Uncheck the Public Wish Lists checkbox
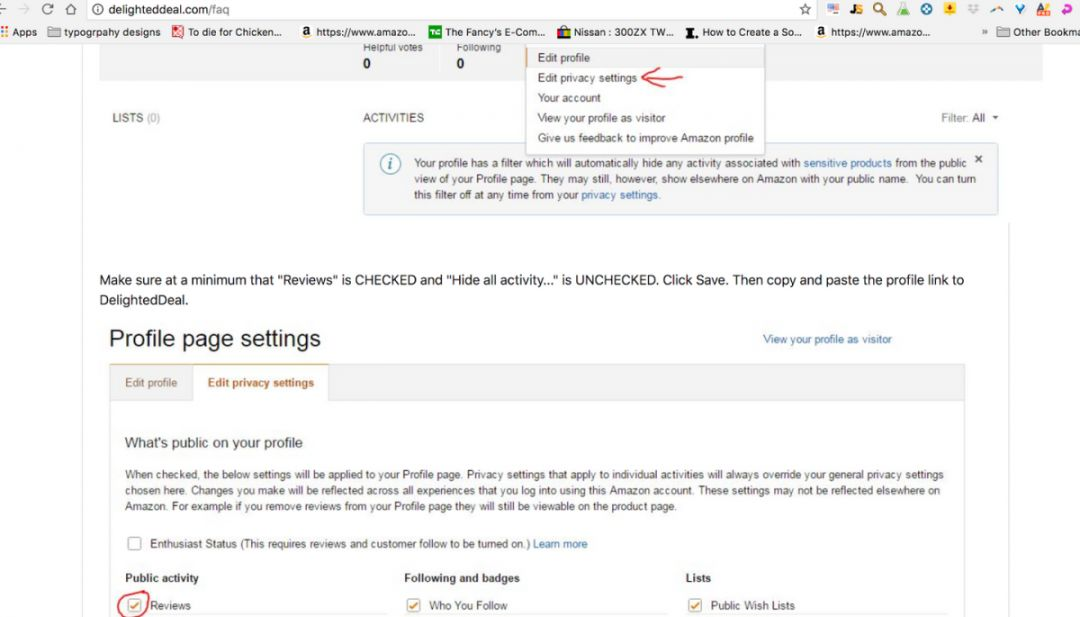The image size is (1080, 617). [695, 605]
